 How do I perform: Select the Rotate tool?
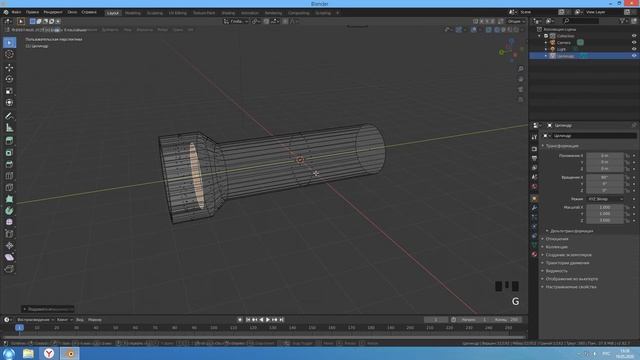point(9,79)
